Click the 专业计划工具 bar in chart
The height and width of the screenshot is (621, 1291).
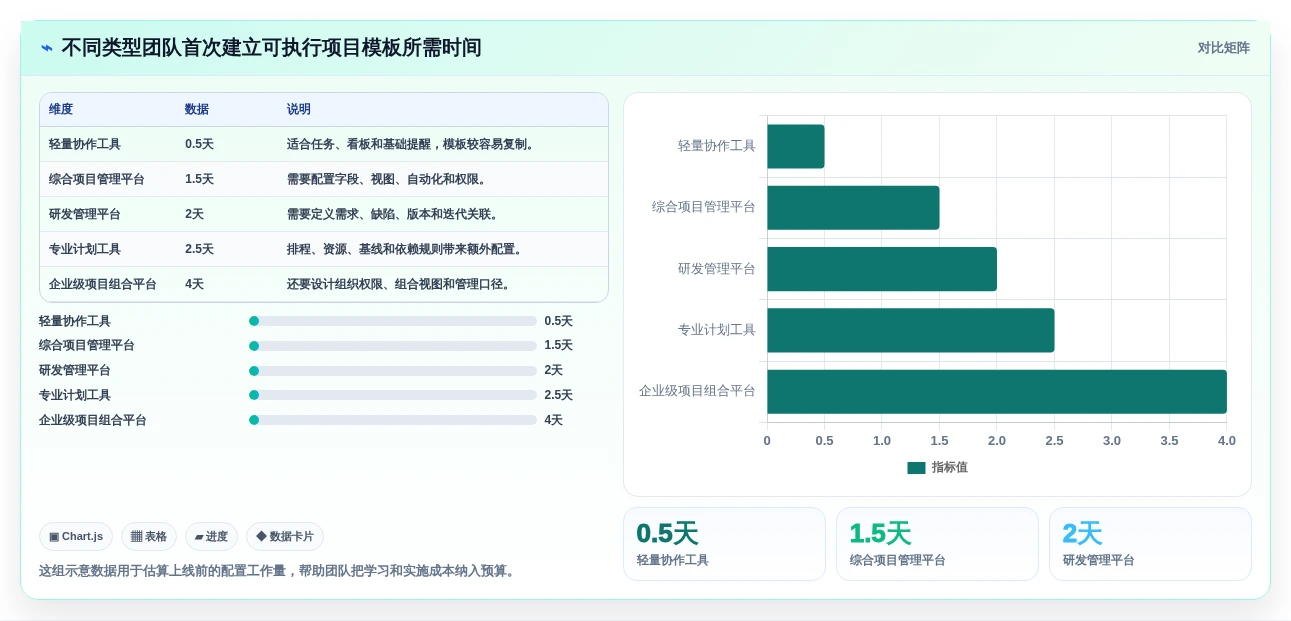point(911,330)
